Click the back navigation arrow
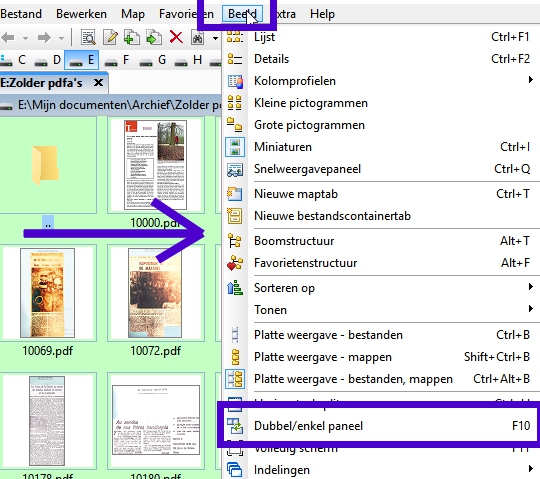 coord(9,37)
